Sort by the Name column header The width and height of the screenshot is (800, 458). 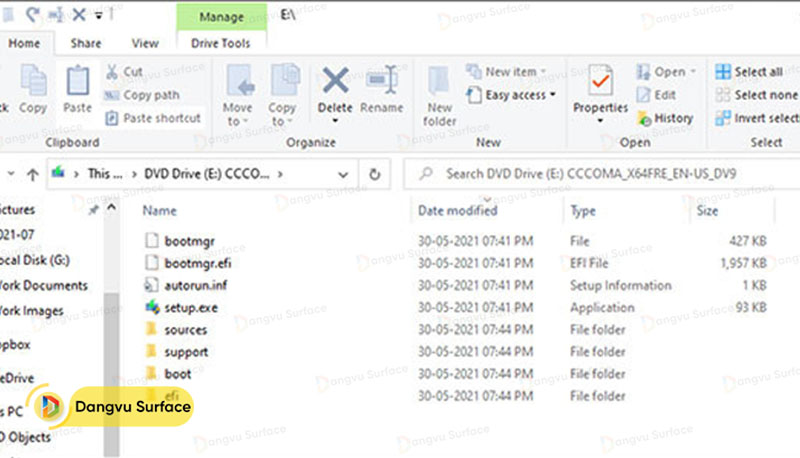click(160, 211)
